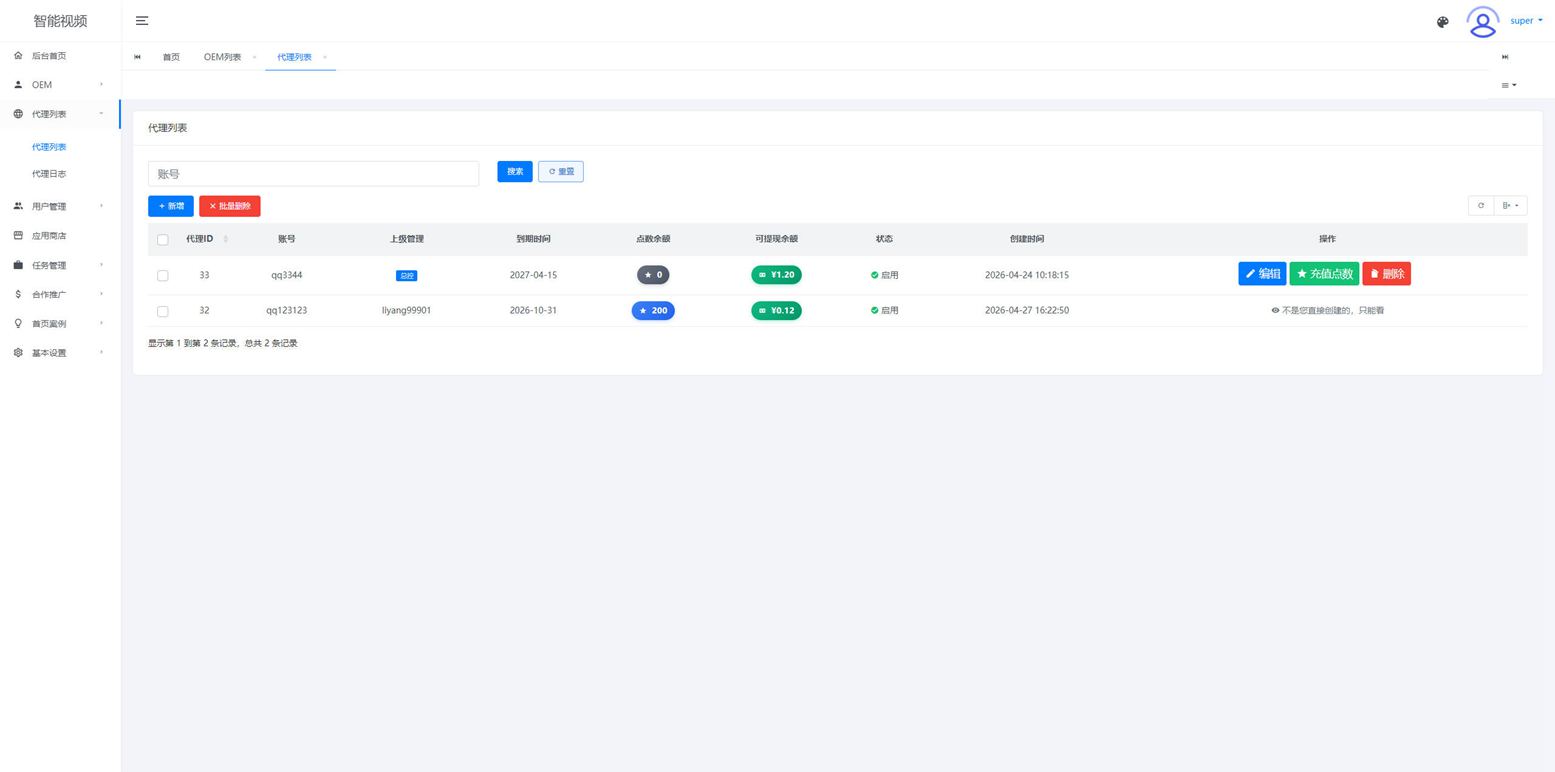Click the 智能视频 logo title
Viewport: 1555px width, 772px height.
point(60,21)
